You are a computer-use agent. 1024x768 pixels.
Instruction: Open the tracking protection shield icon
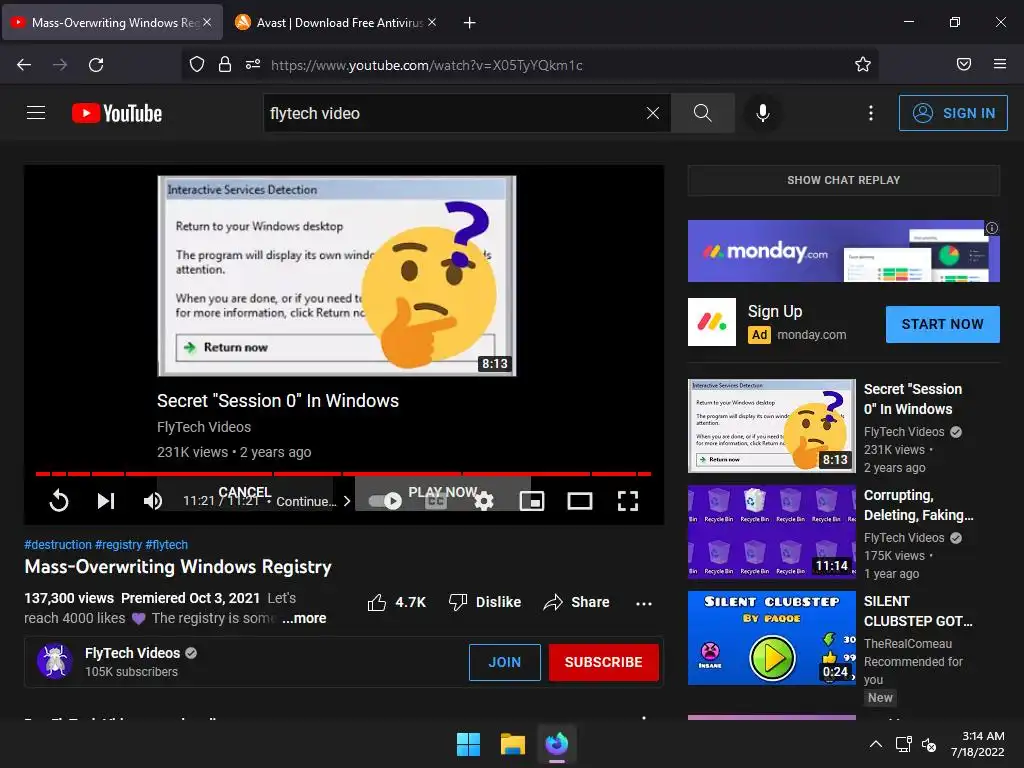click(x=197, y=64)
